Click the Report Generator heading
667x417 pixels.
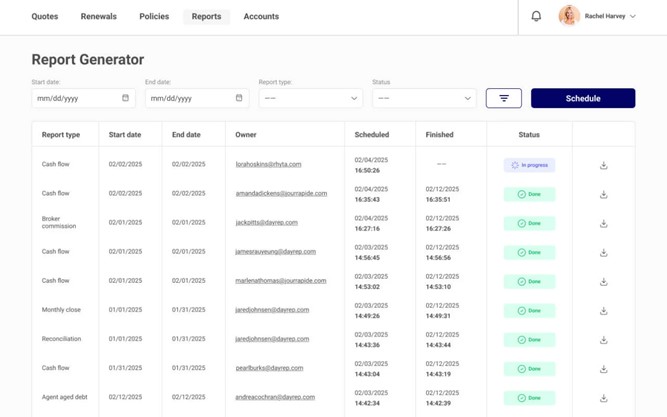[88, 60]
